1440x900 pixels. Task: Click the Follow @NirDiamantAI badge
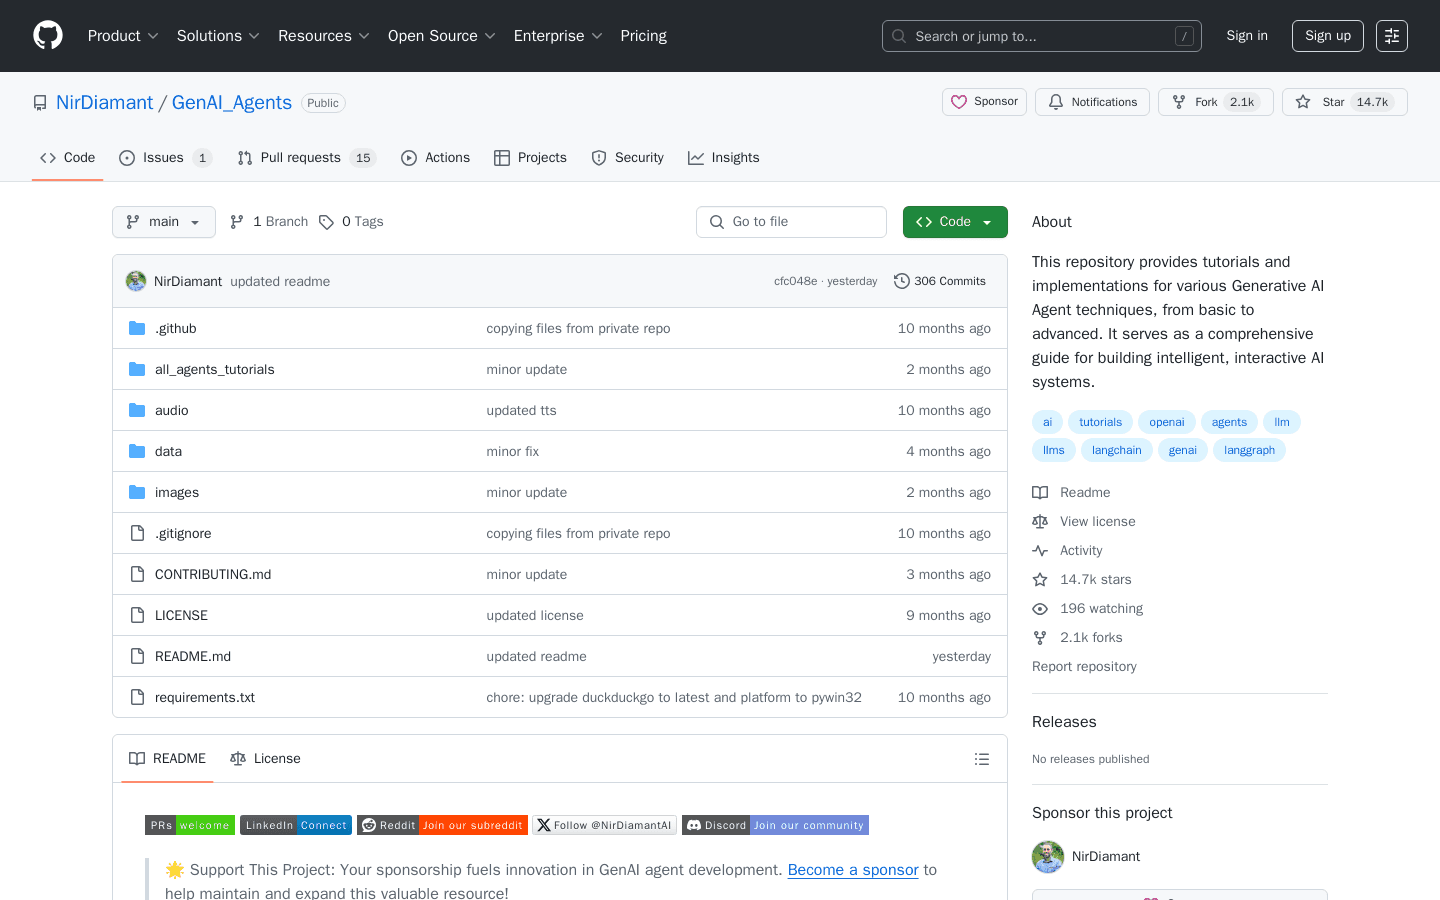tap(604, 825)
